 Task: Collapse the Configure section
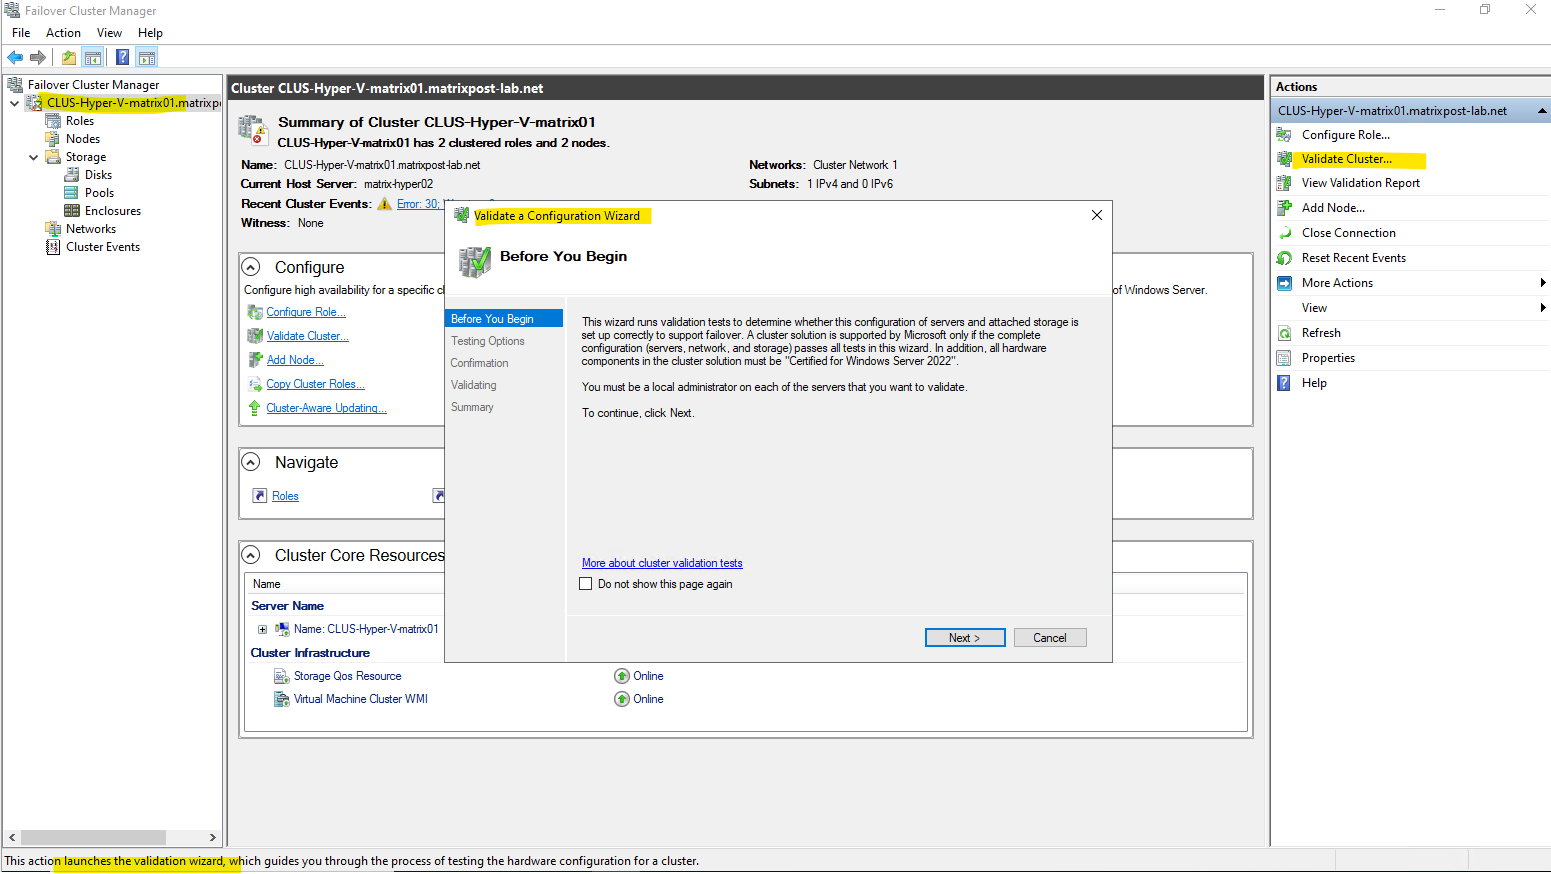[252, 267]
